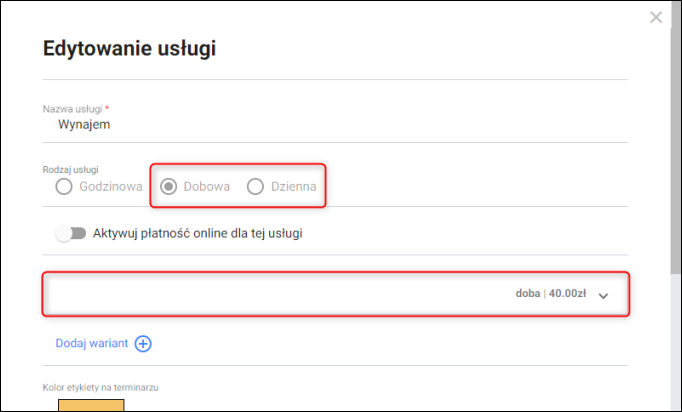
Task: Click the Nazwa usługi field label
Action: coord(72,108)
